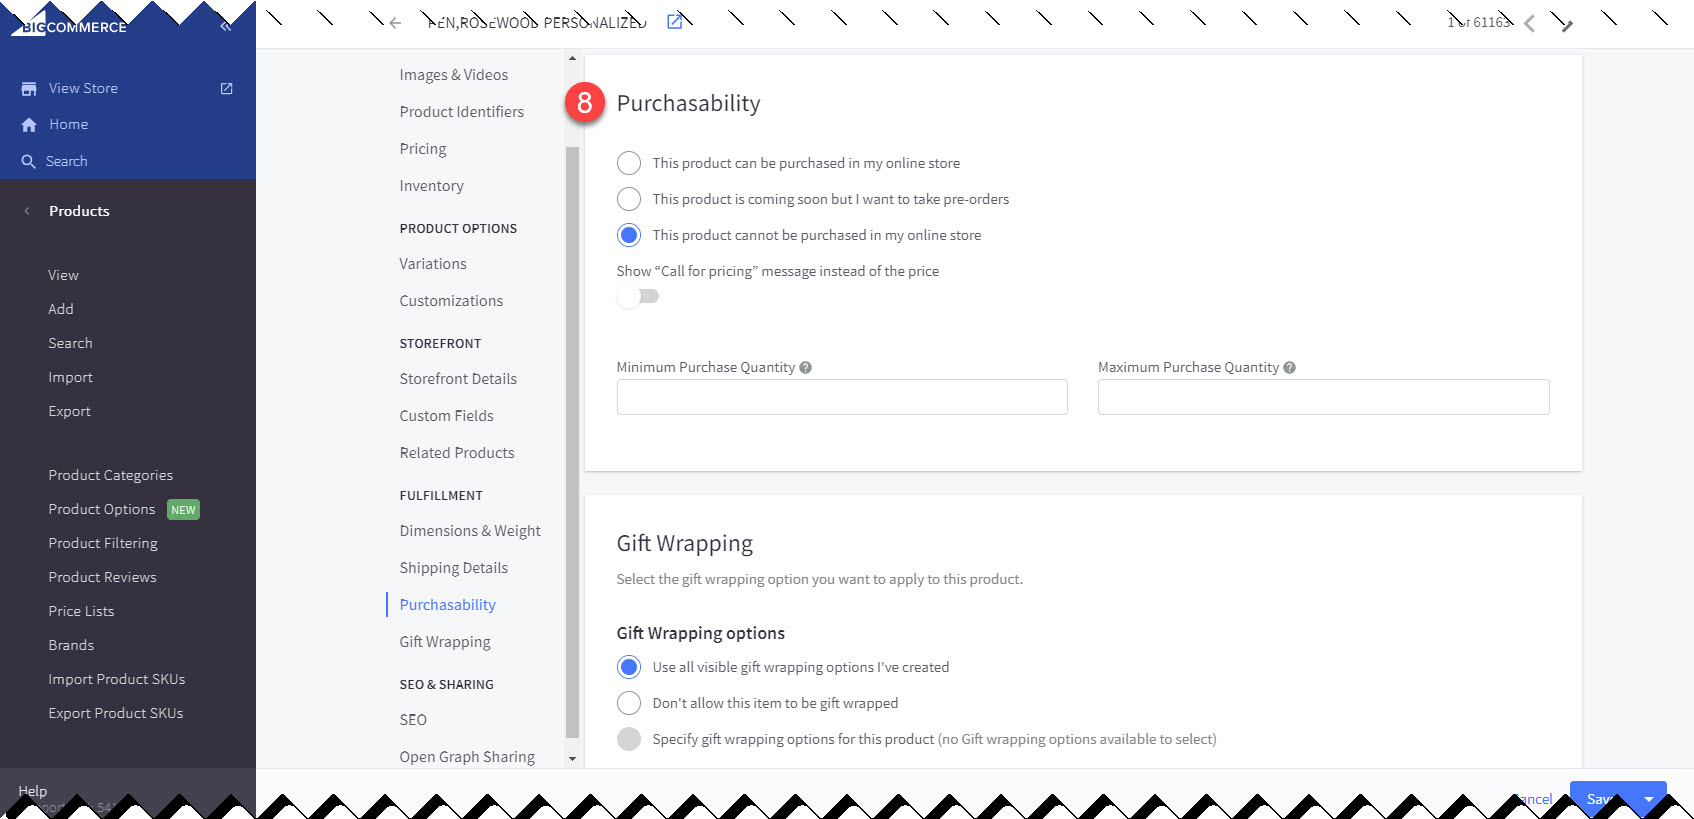Jump to Gift Wrapping section

point(445,642)
